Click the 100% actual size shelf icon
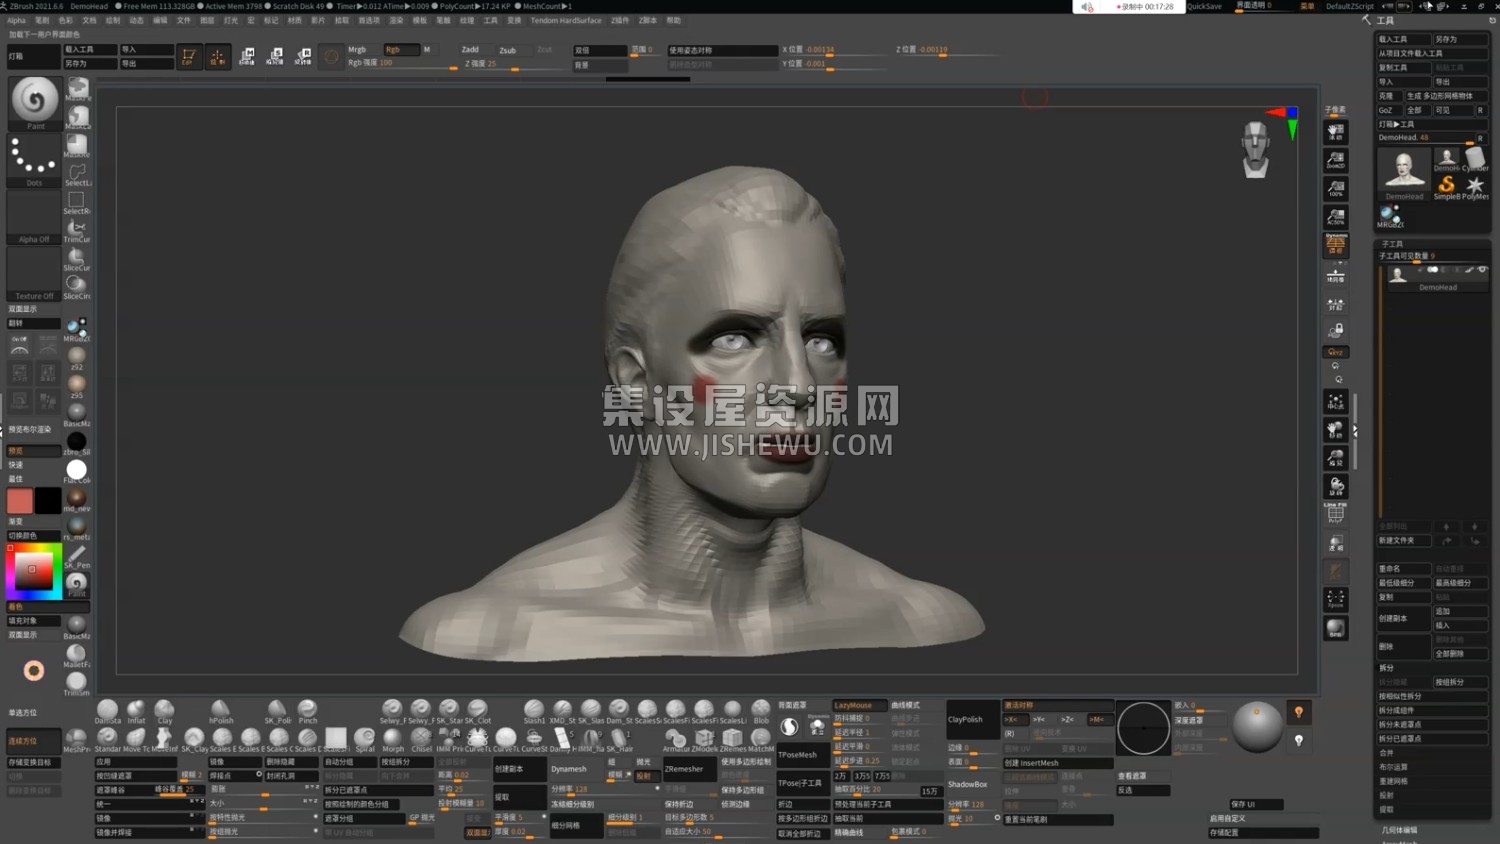 pyautogui.click(x=1335, y=188)
